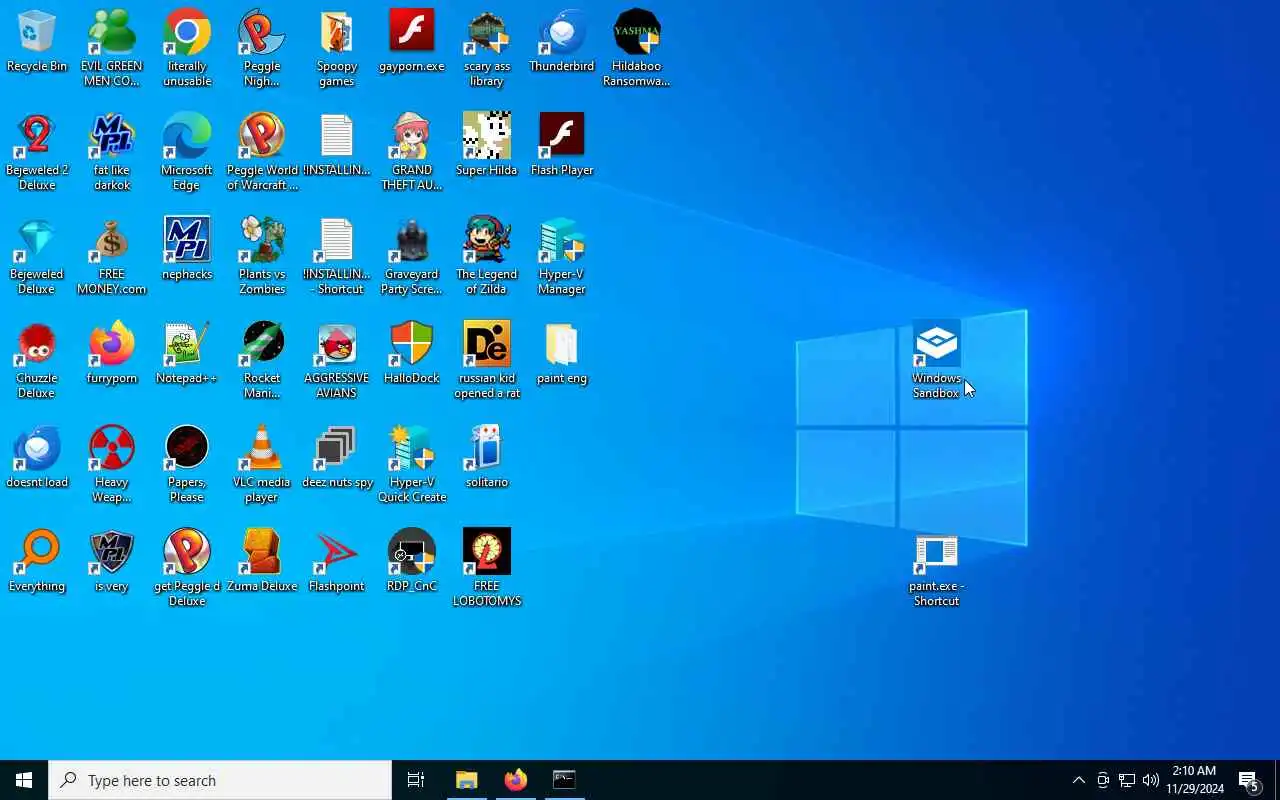1280x800 pixels.
Task: Select the Hildaboo Ransomware icon
Action: click(637, 48)
